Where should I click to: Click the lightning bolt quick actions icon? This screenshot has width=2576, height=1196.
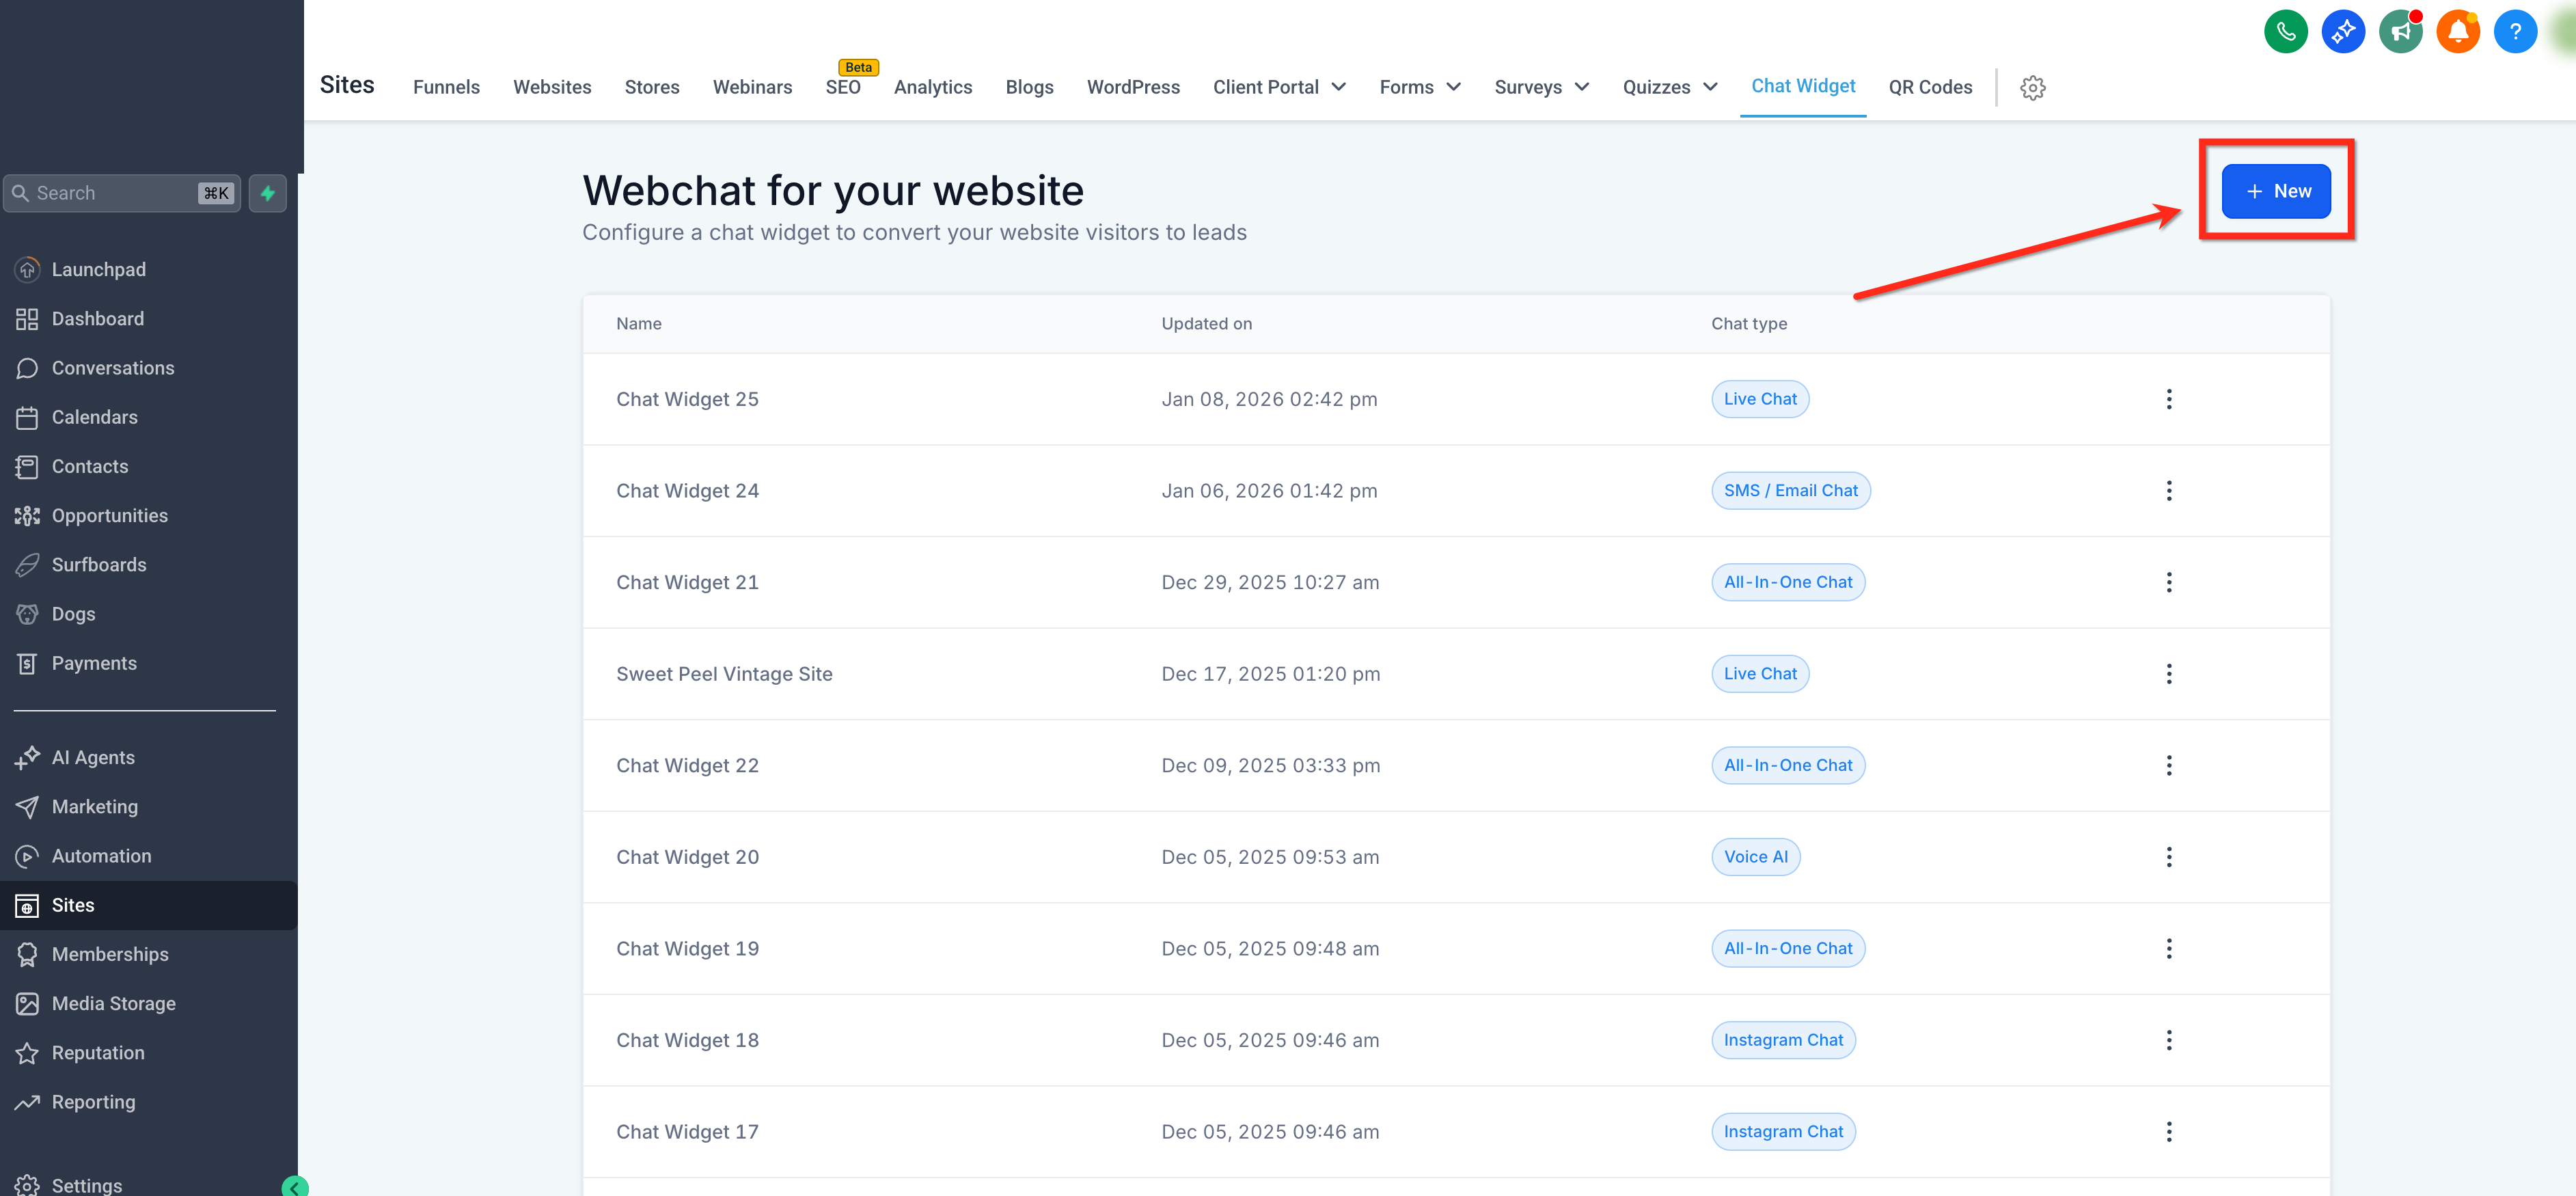tap(268, 193)
